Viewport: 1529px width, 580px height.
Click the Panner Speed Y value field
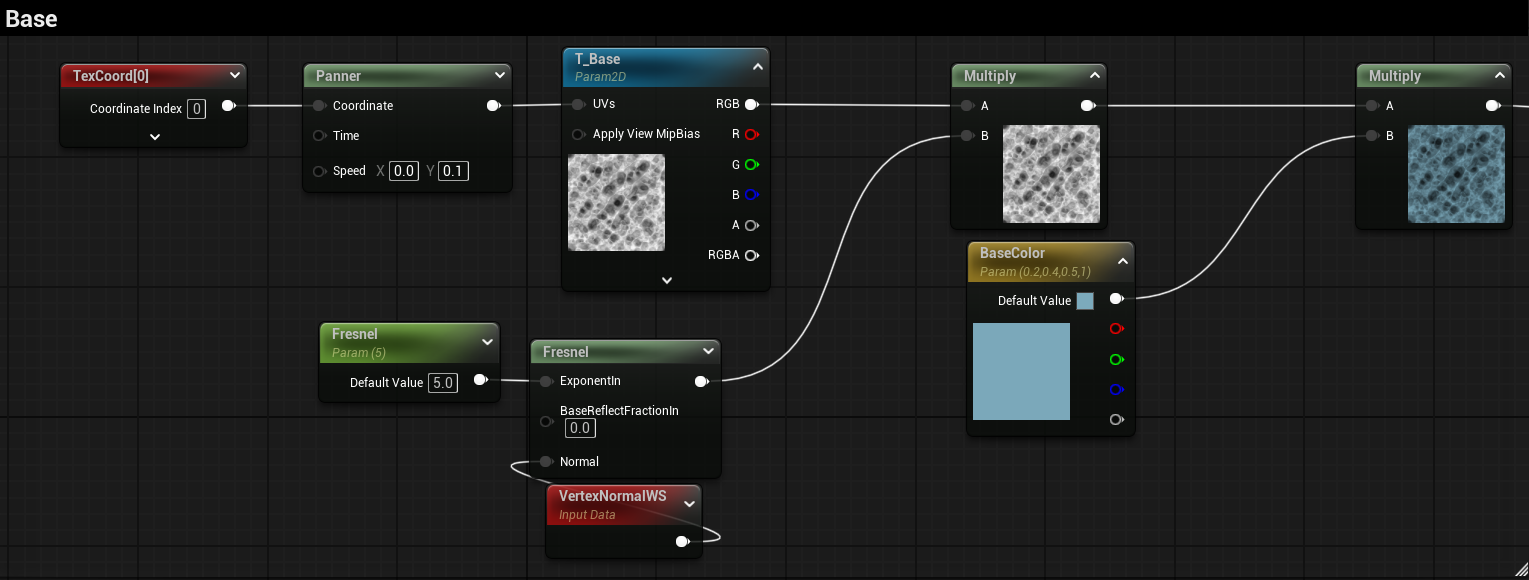click(453, 171)
